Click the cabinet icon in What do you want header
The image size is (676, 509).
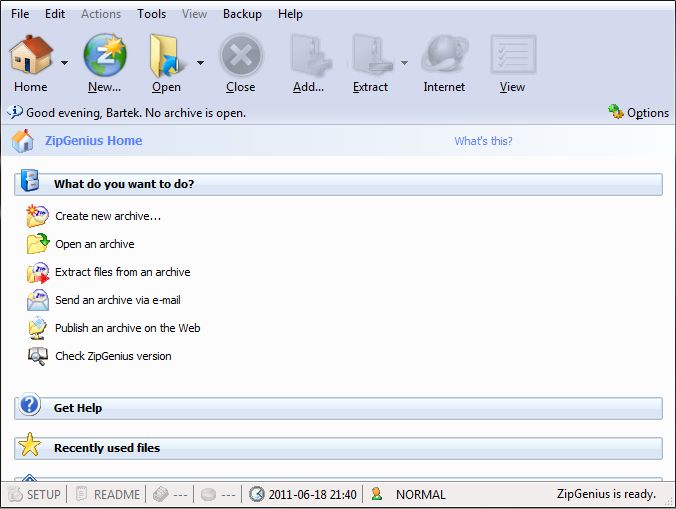[30, 180]
